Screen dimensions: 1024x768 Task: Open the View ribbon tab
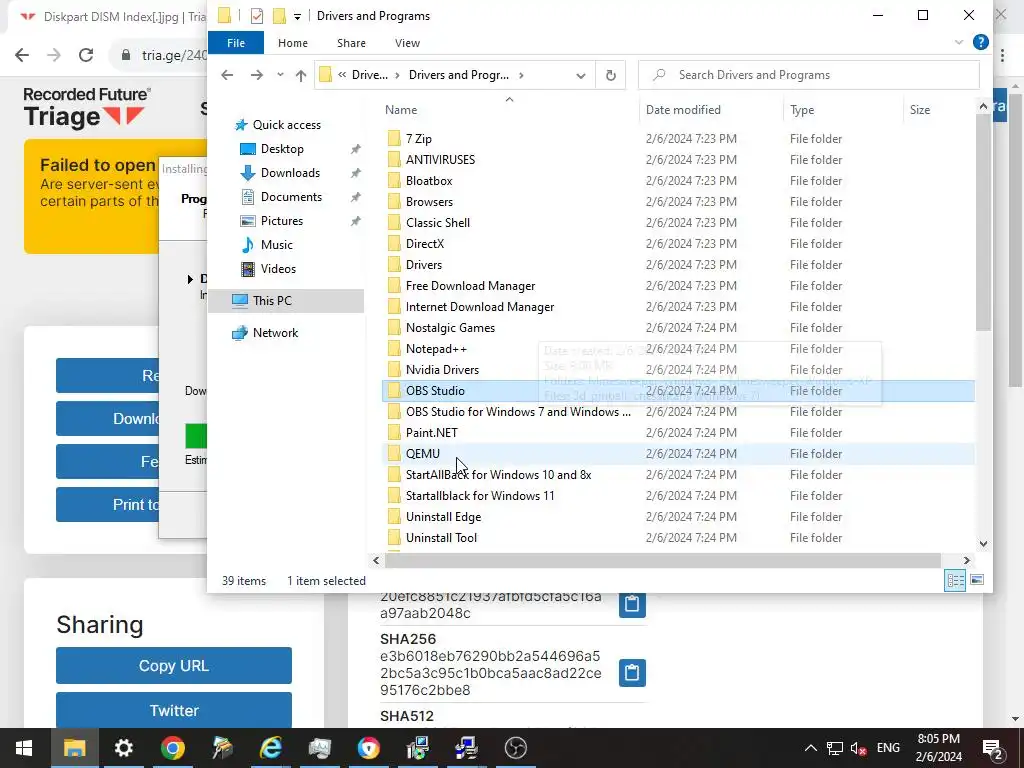point(408,43)
